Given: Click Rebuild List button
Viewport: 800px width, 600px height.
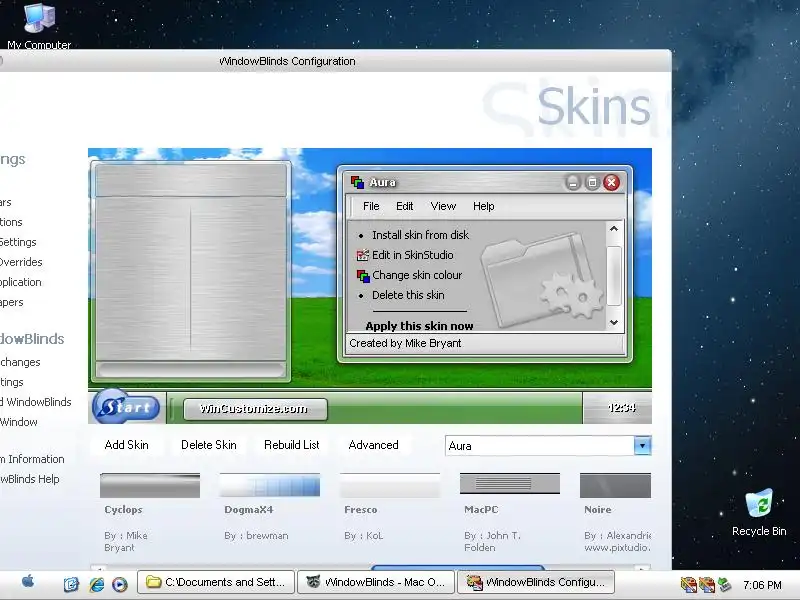Looking at the screenshot, I should point(291,445).
